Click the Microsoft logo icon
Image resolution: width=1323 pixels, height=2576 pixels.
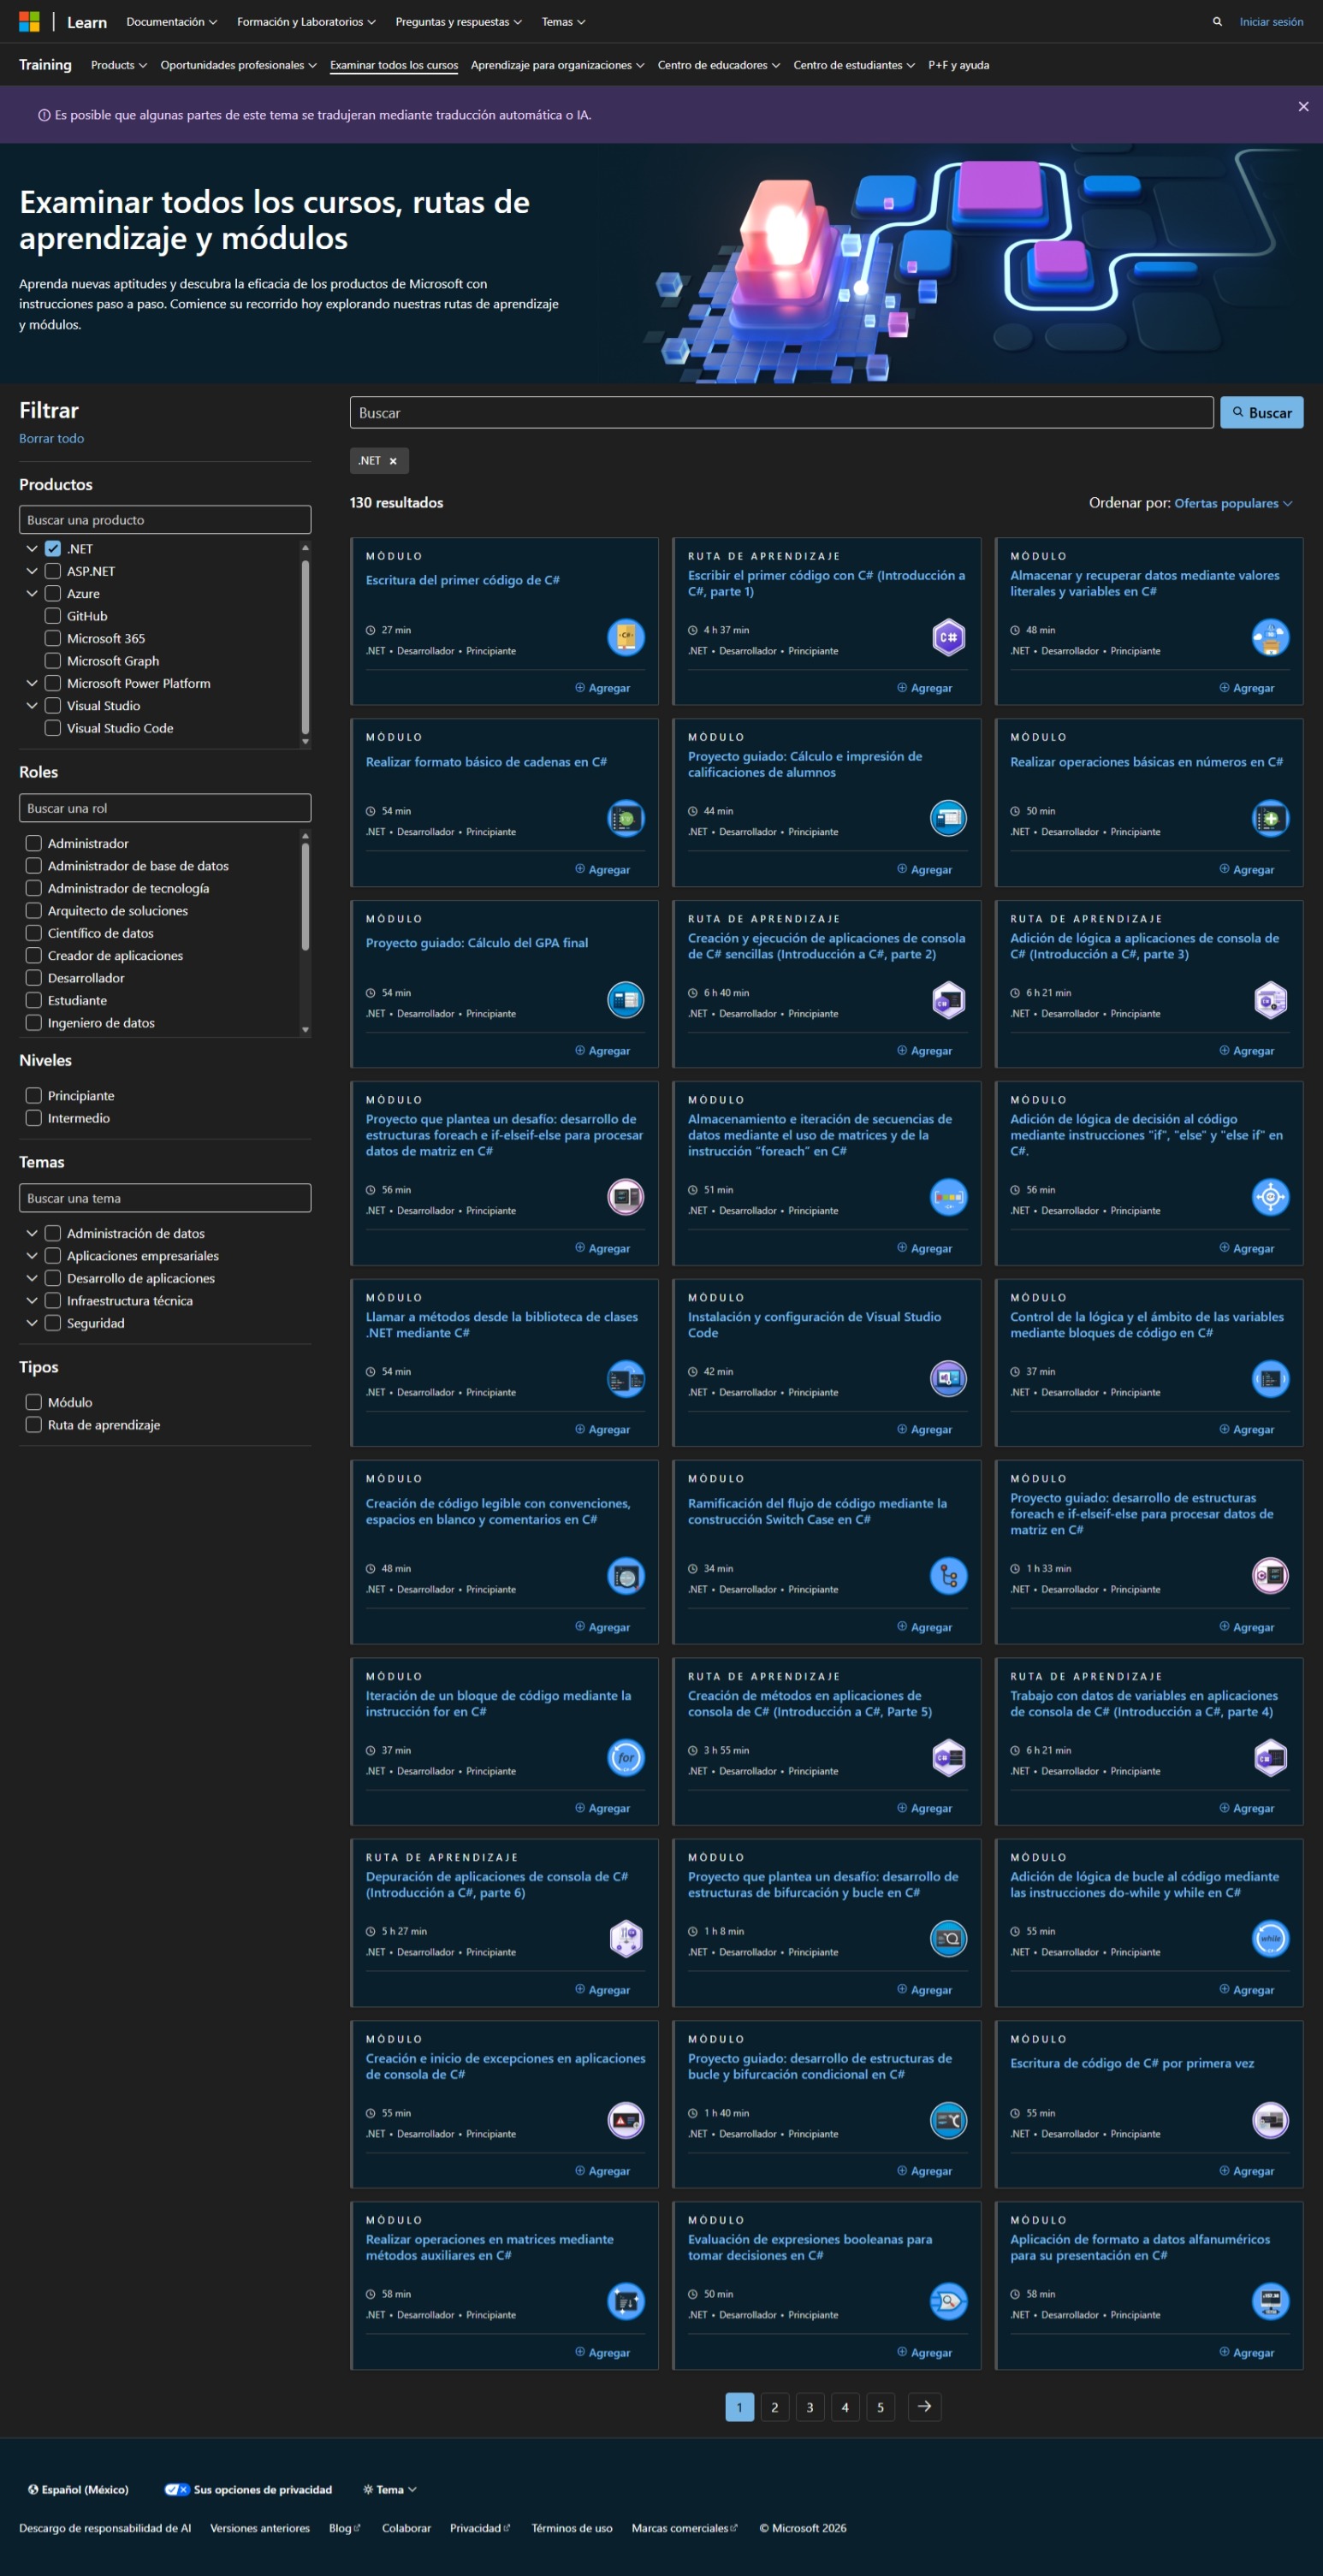click(29, 21)
